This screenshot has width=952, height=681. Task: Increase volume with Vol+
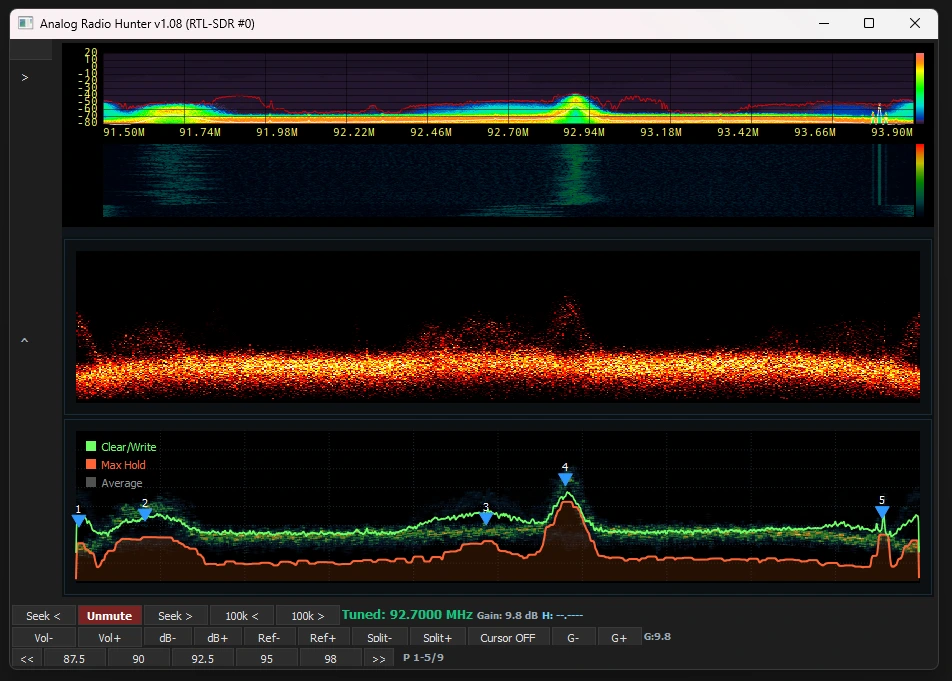(x=110, y=637)
